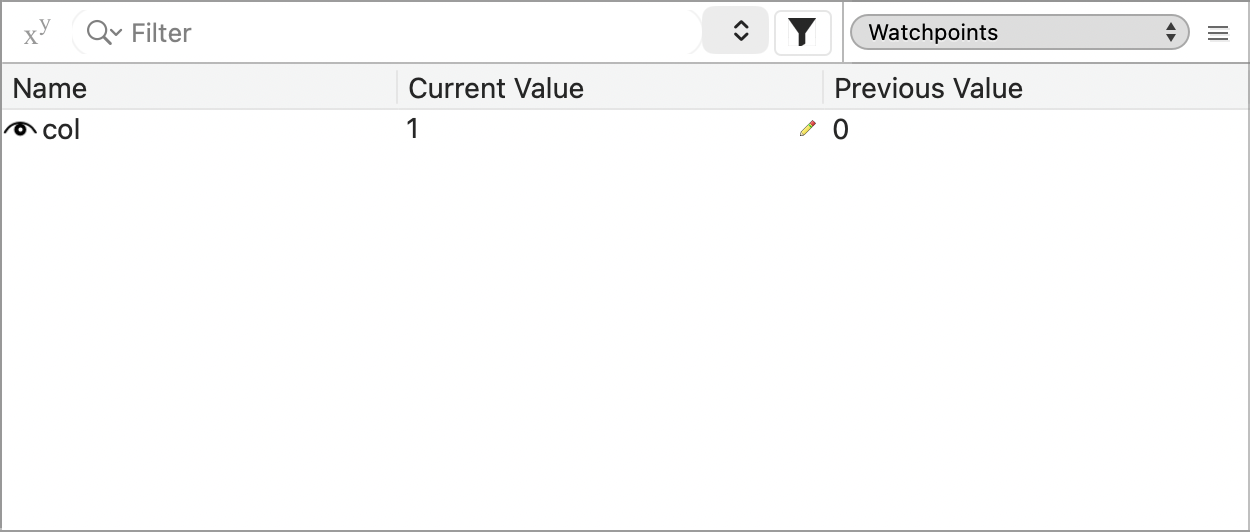Click the current value 1 cell
1250x532 pixels.
[413, 129]
